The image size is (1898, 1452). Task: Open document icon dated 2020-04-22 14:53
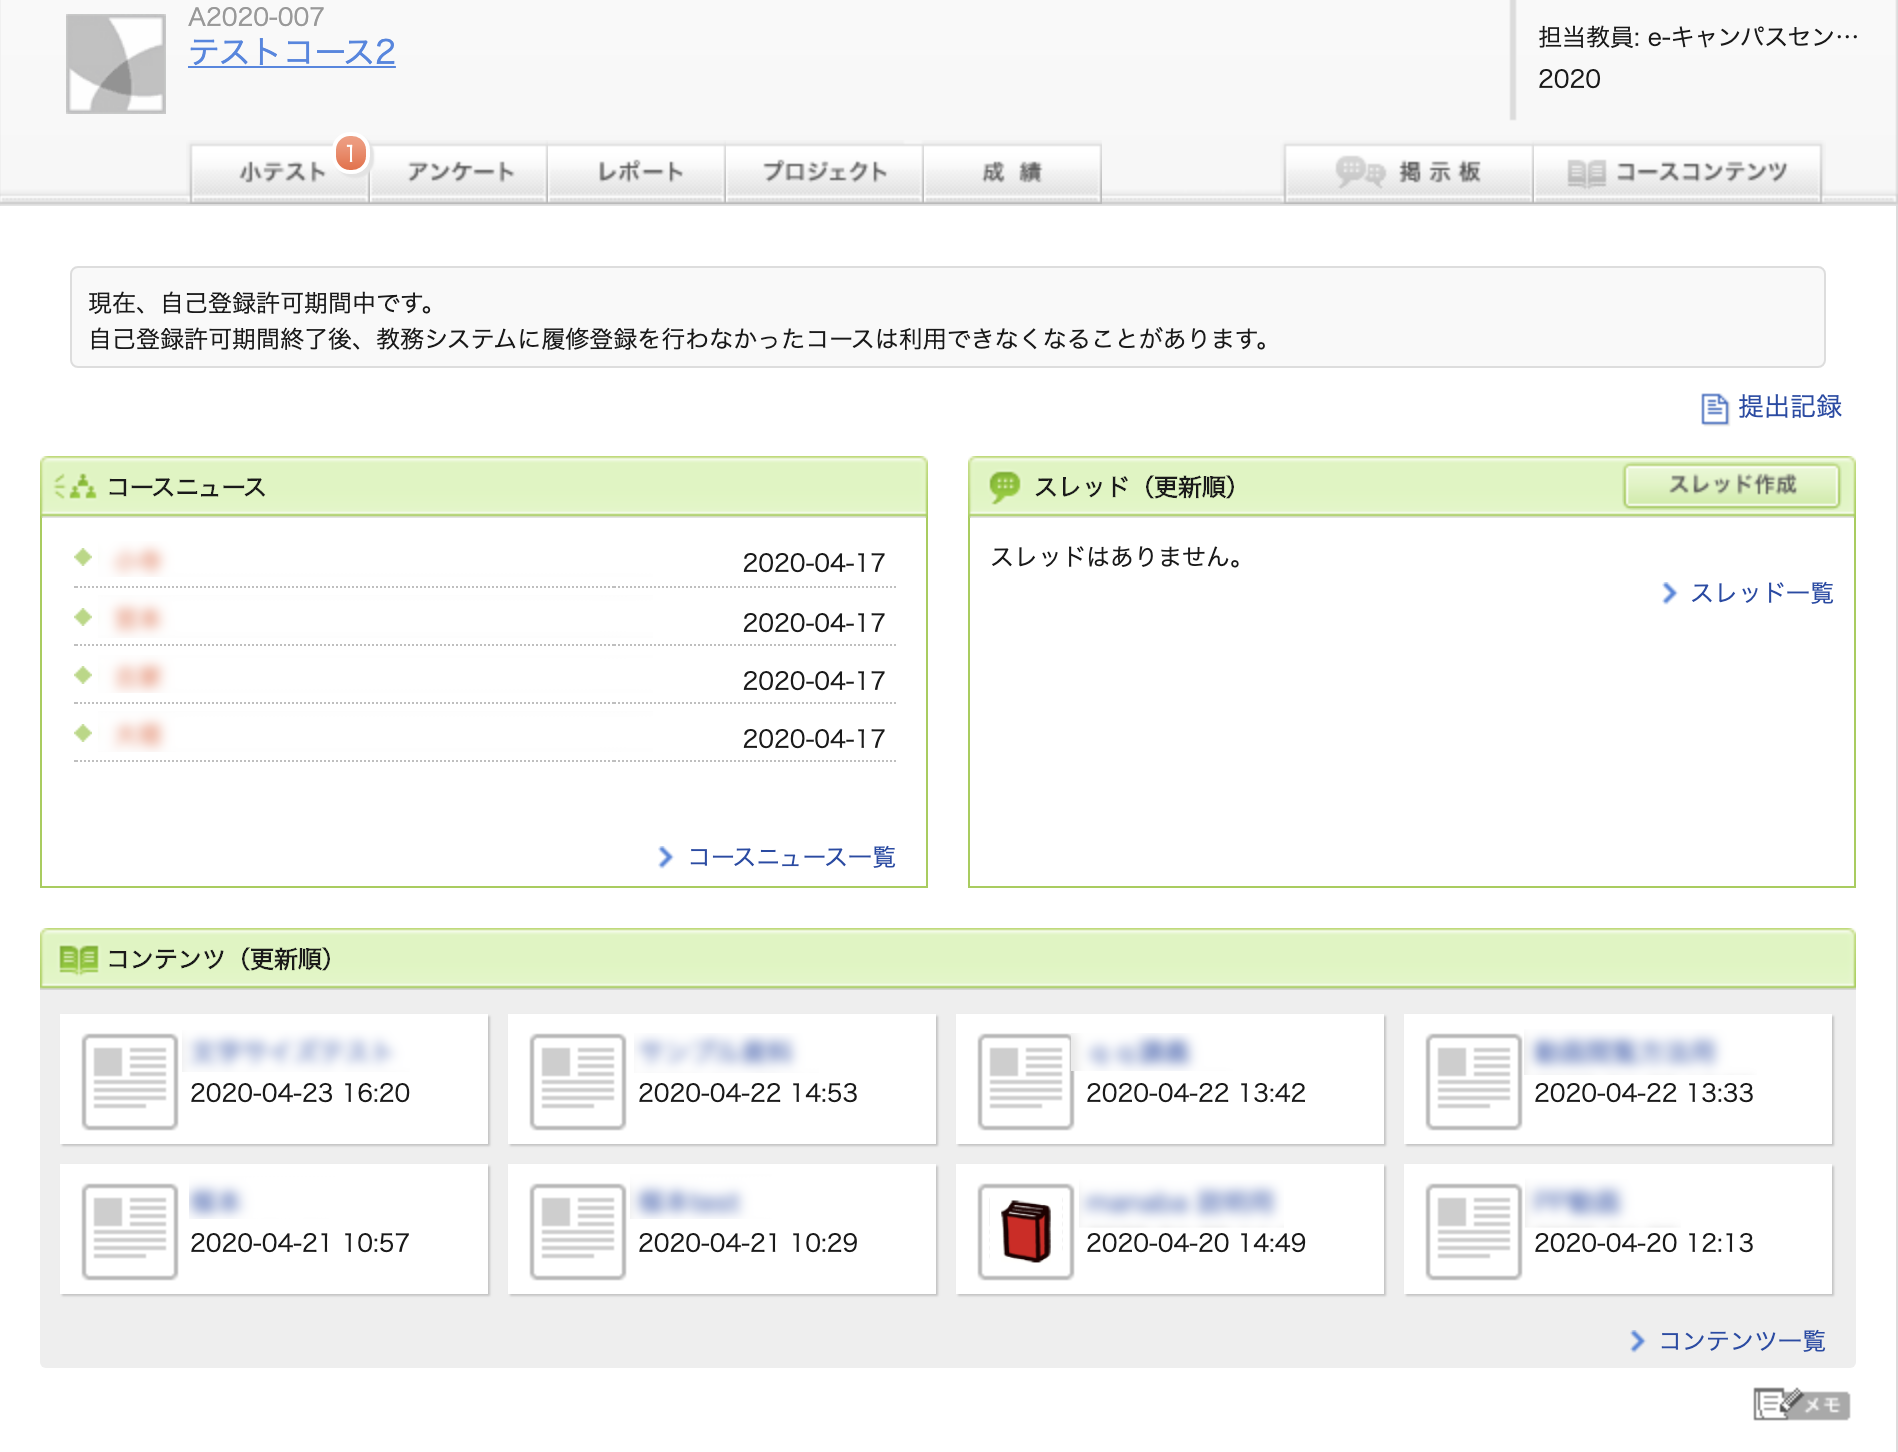[577, 1082]
